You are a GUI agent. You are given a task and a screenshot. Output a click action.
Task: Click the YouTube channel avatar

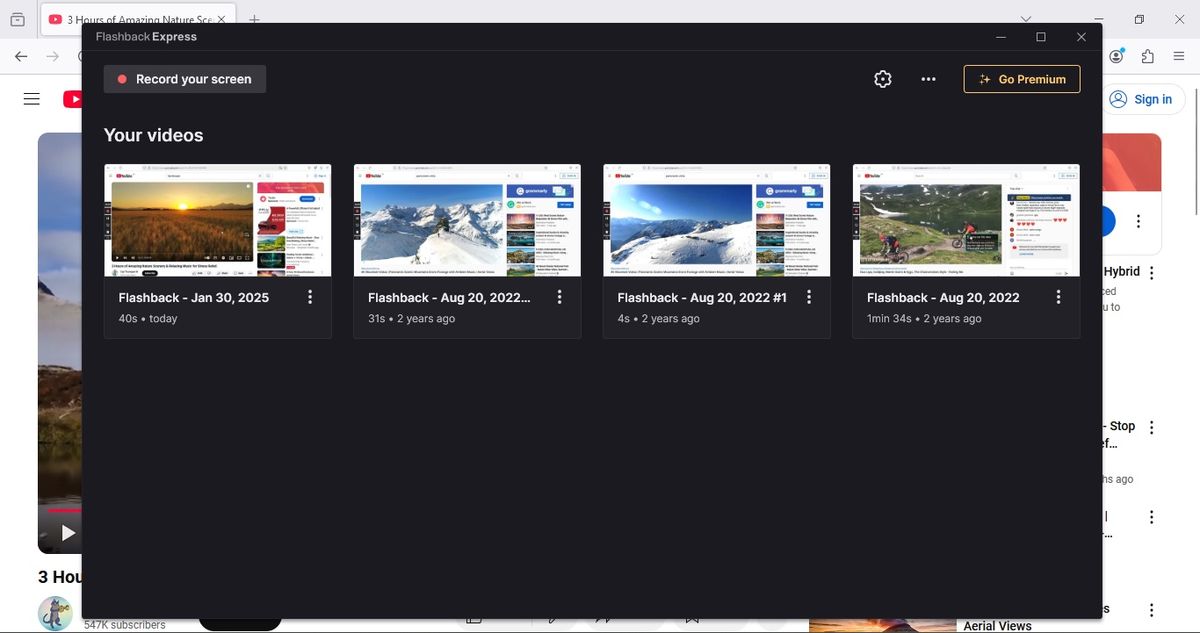click(55, 612)
